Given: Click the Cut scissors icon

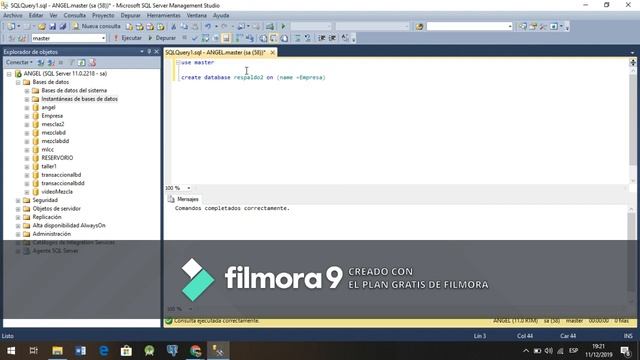Looking at the screenshot, I should coord(173,27).
